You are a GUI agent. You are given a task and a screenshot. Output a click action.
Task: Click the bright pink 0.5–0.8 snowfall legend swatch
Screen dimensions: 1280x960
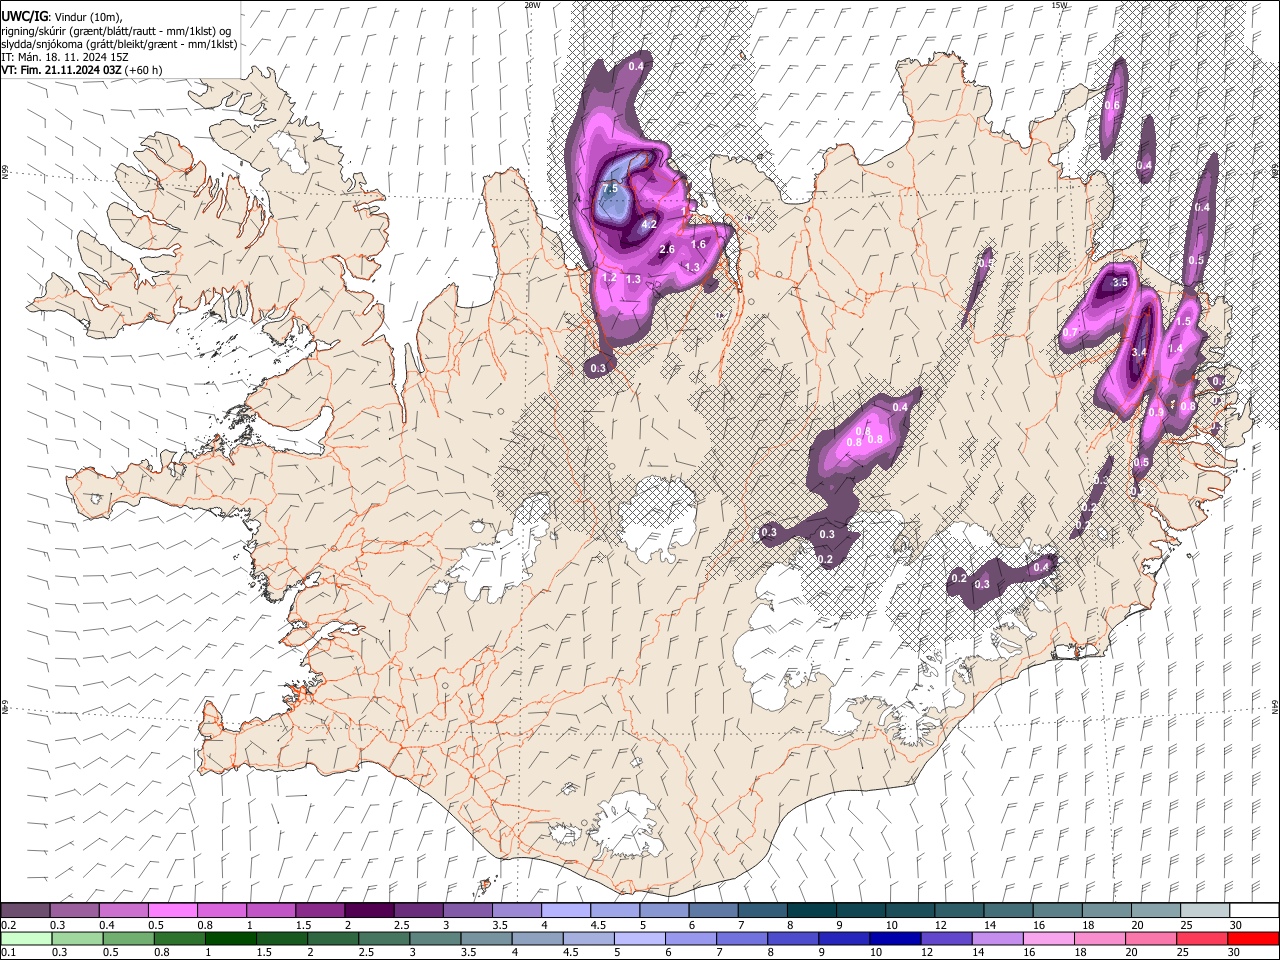pos(172,911)
